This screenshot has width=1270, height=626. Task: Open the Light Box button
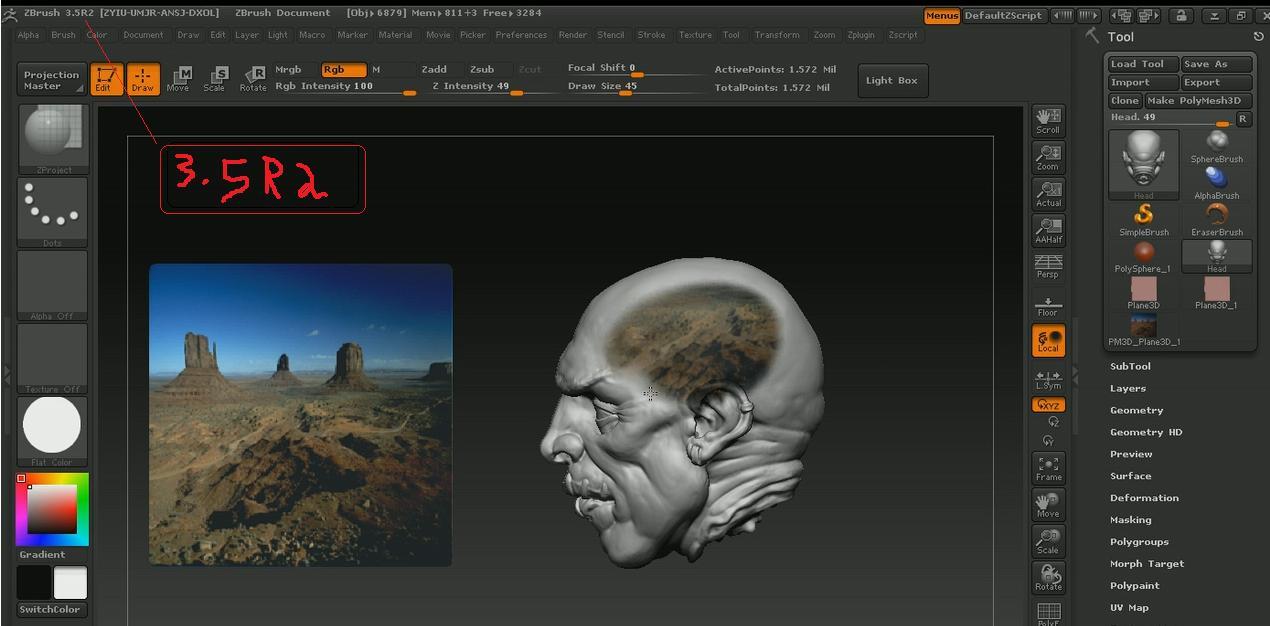pyautogui.click(x=892, y=80)
